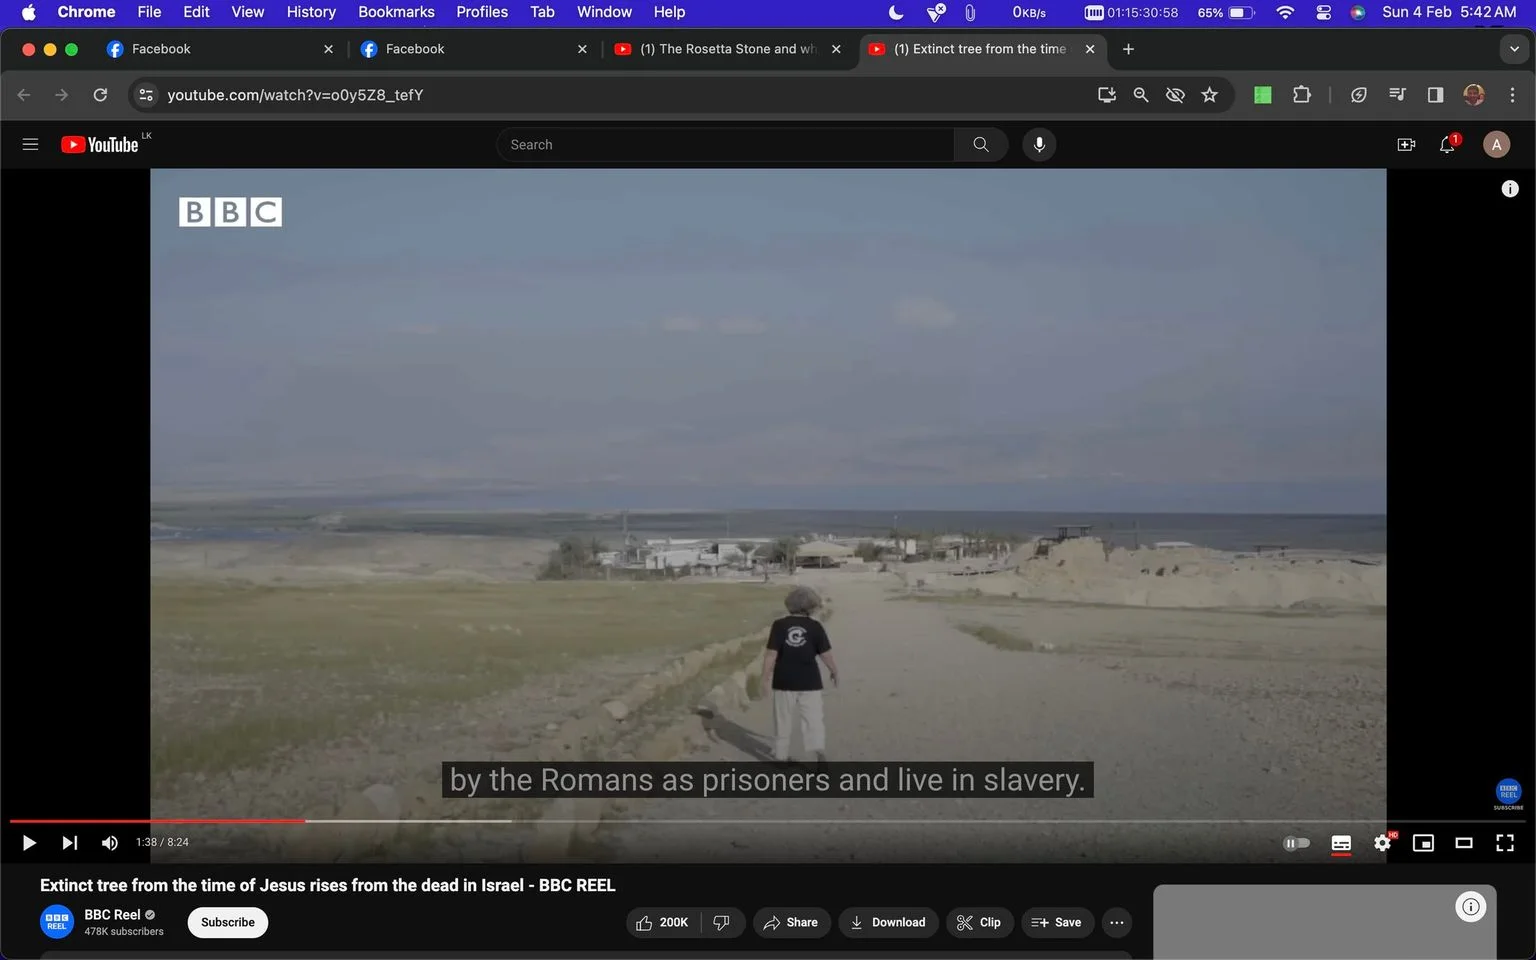
Task: Search with your voice microphone
Action: 1039,145
